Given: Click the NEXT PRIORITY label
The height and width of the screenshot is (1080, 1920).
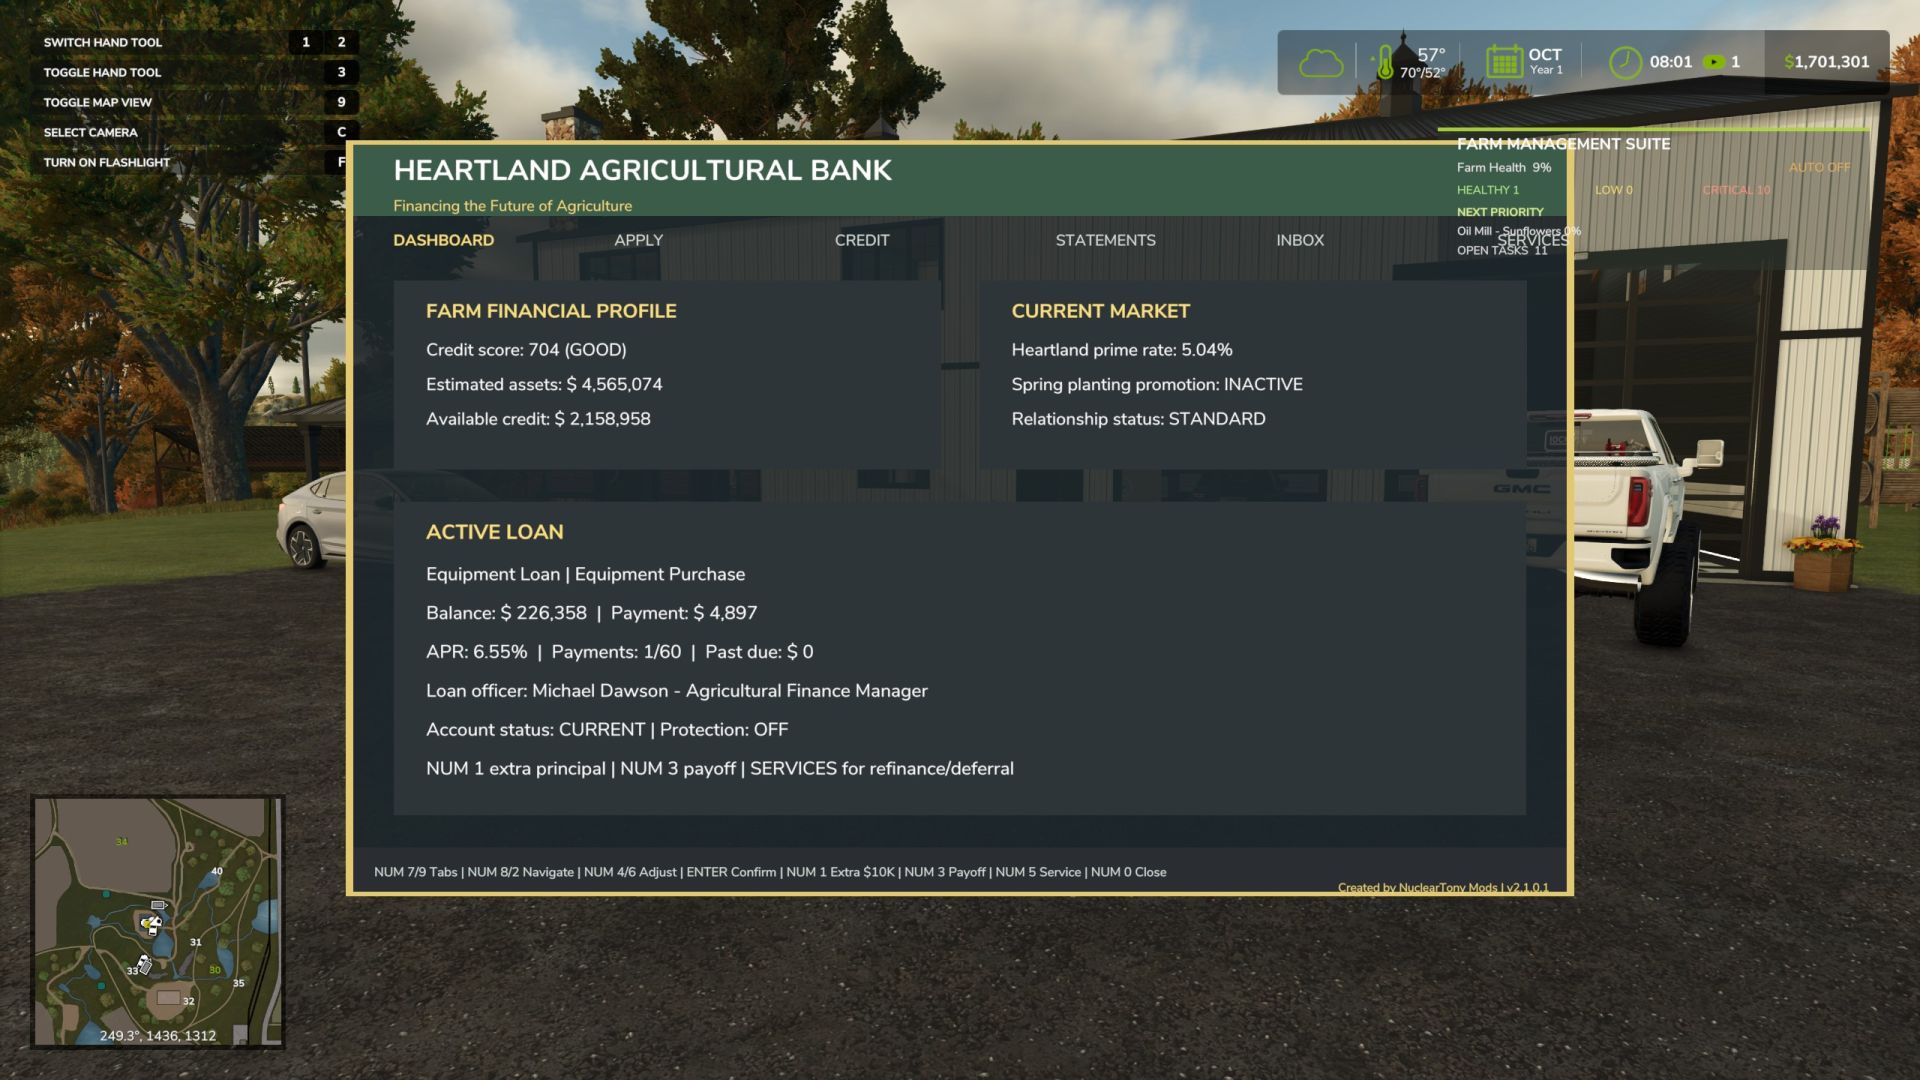Looking at the screenshot, I should tap(1500, 212).
